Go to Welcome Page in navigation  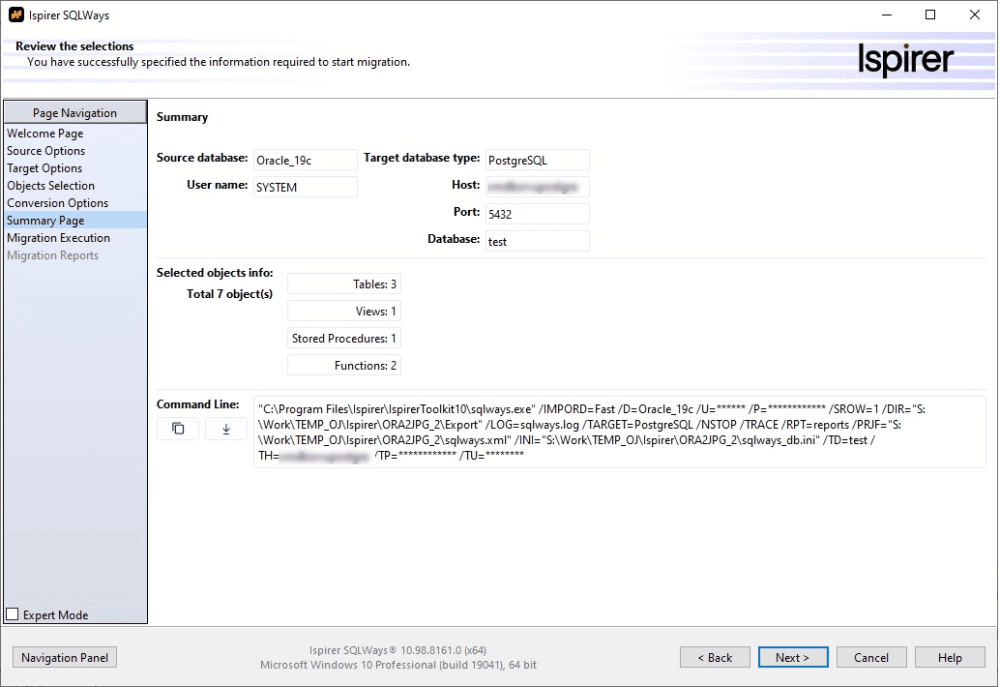[45, 133]
